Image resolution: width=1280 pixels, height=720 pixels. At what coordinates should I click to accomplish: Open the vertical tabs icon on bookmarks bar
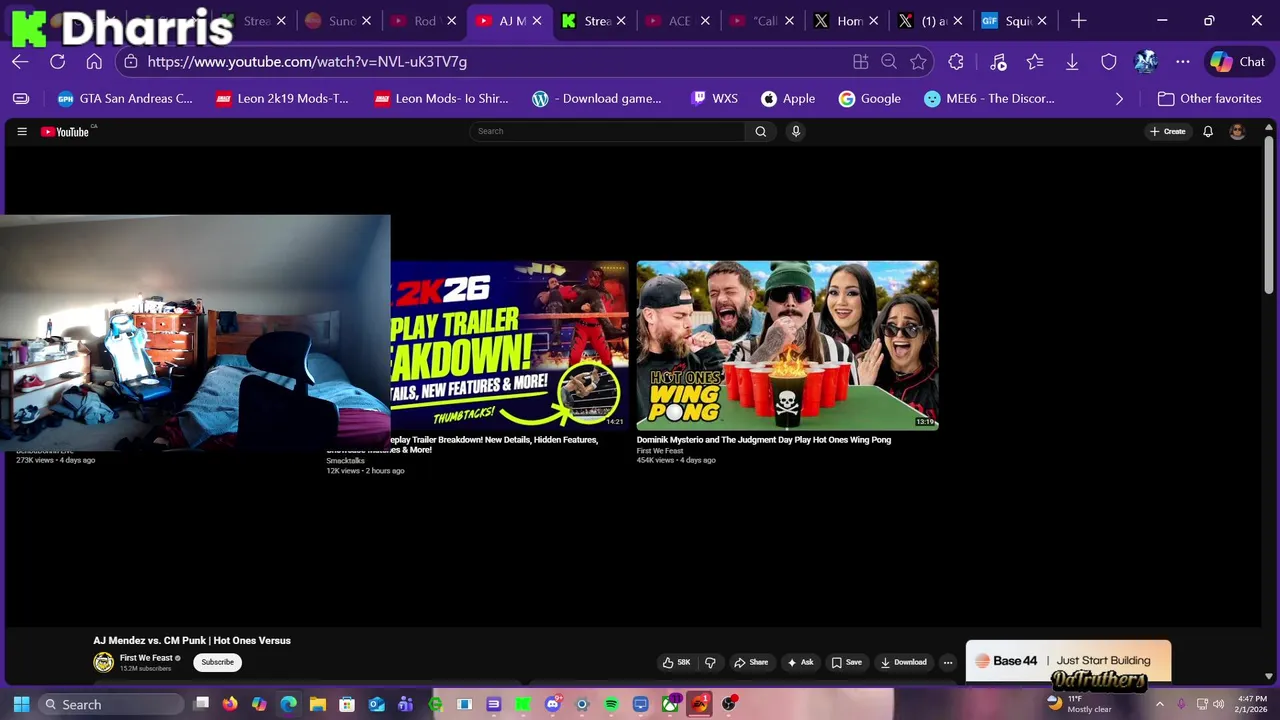coord(21,99)
